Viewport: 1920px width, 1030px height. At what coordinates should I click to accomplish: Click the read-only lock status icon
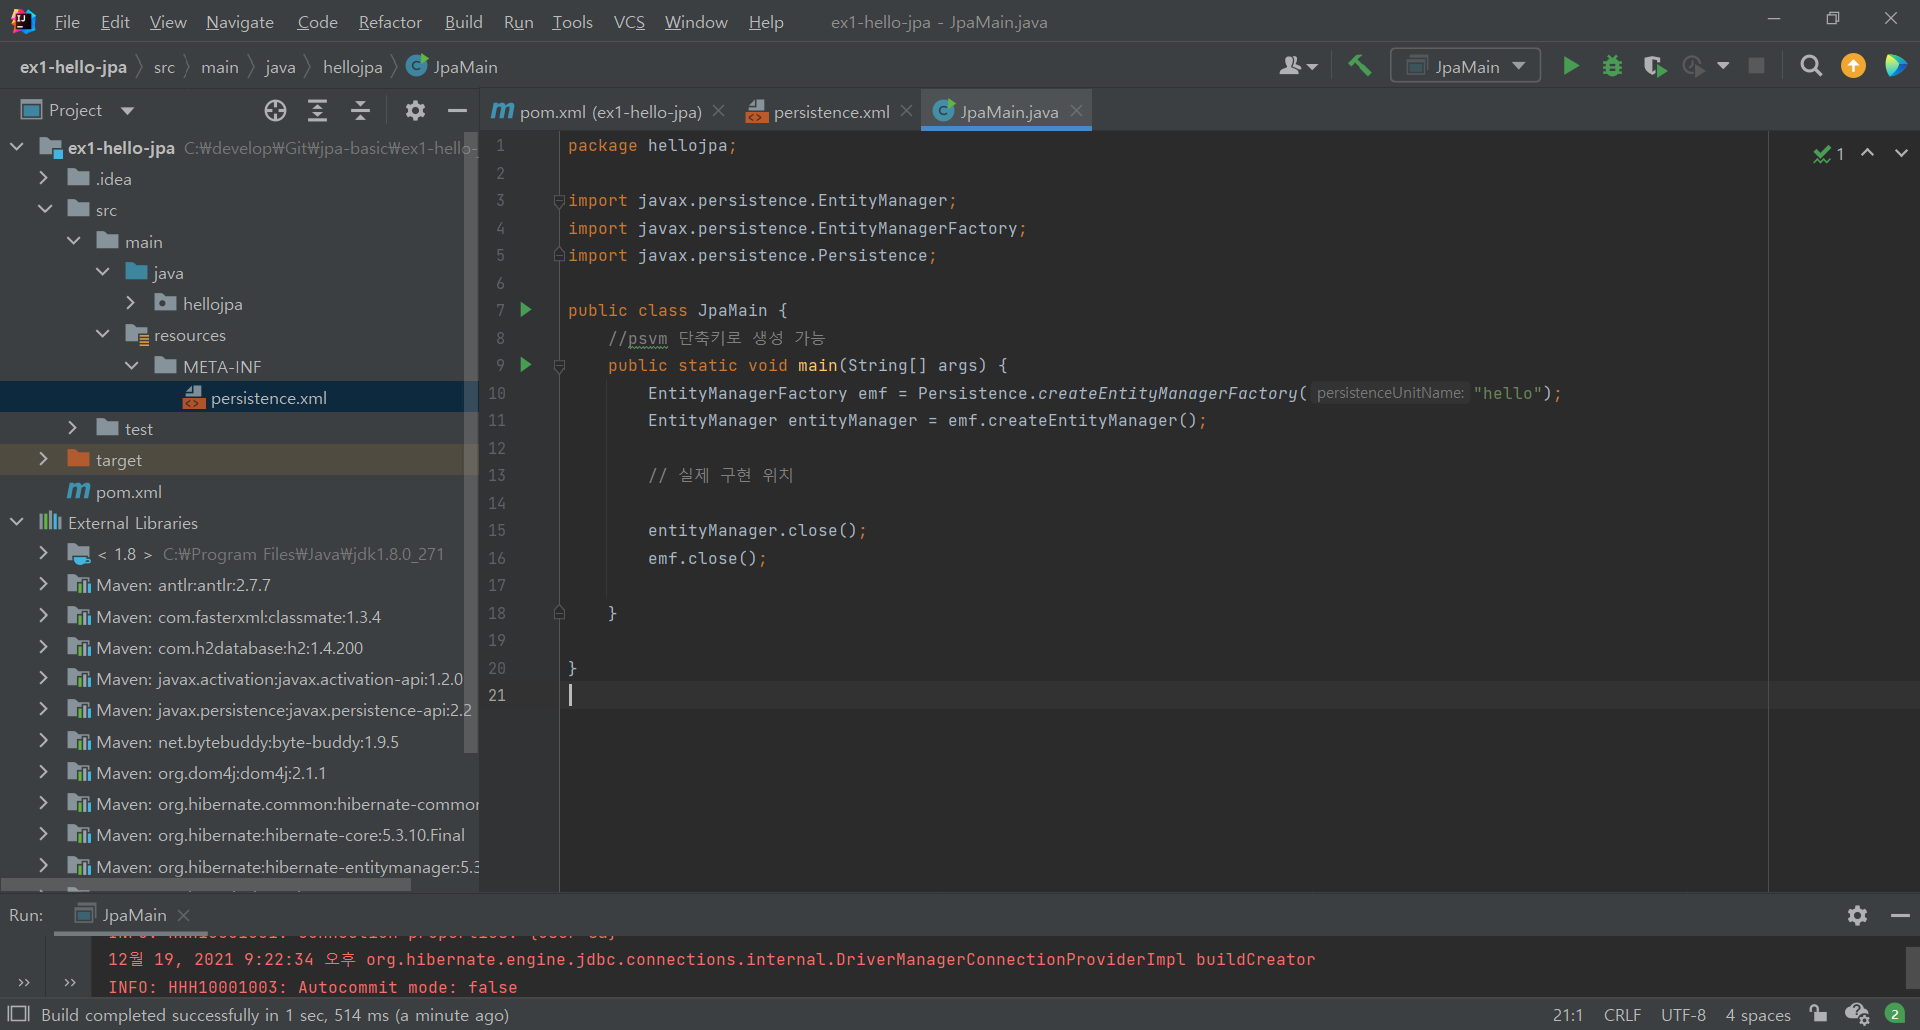tap(1818, 1014)
